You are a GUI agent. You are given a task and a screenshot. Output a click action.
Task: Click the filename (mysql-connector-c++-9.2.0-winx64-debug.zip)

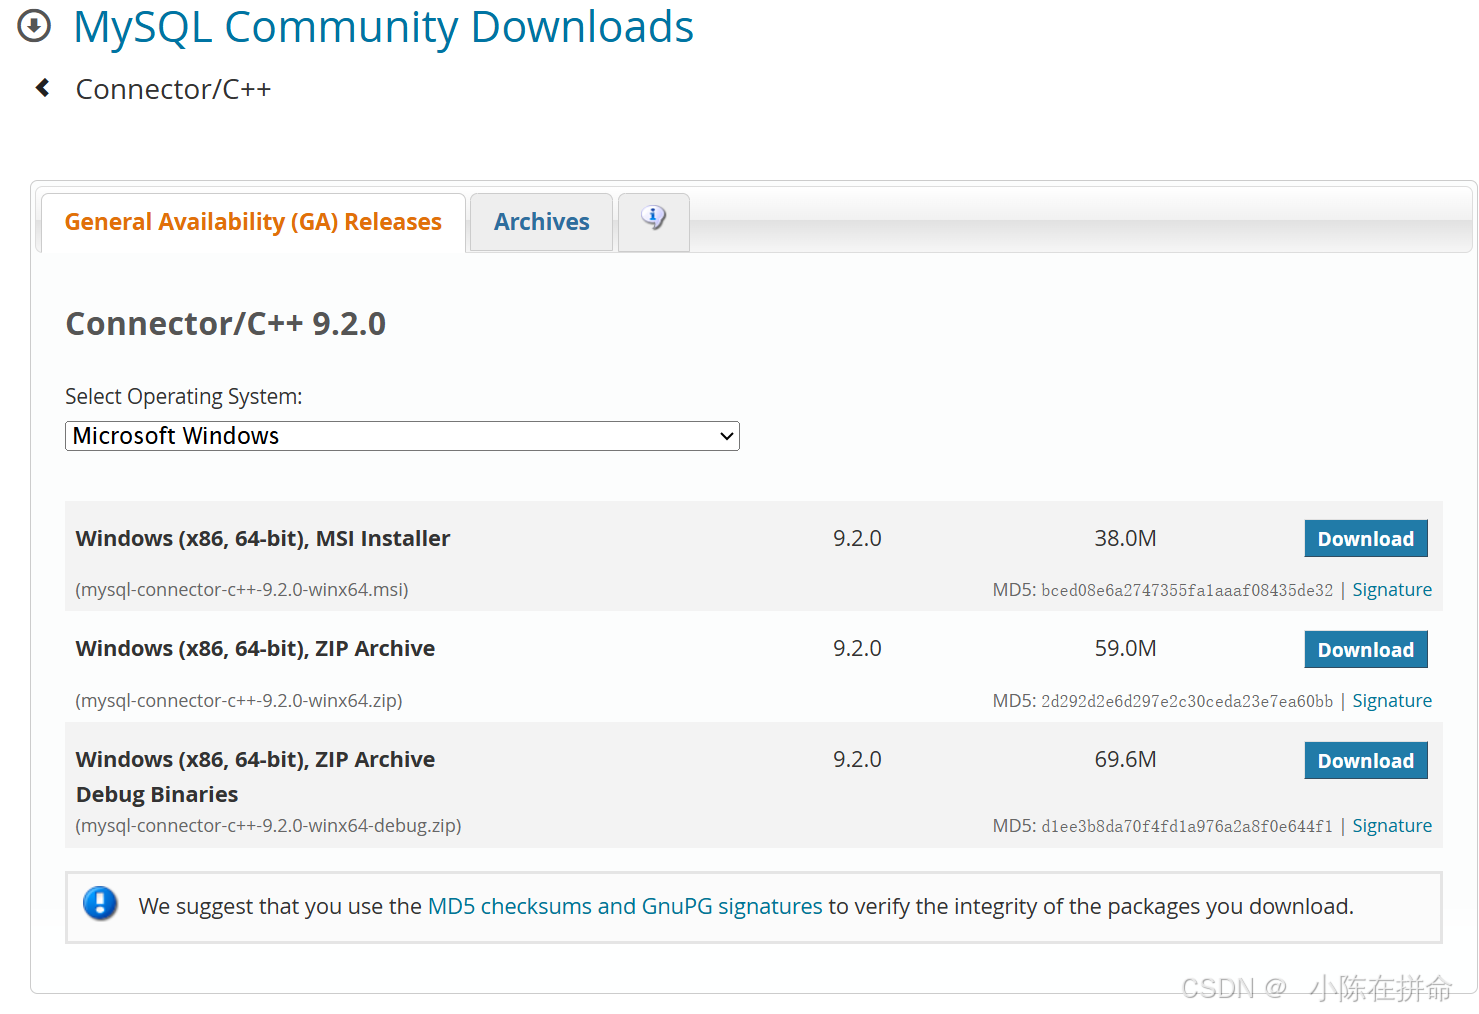click(x=268, y=826)
